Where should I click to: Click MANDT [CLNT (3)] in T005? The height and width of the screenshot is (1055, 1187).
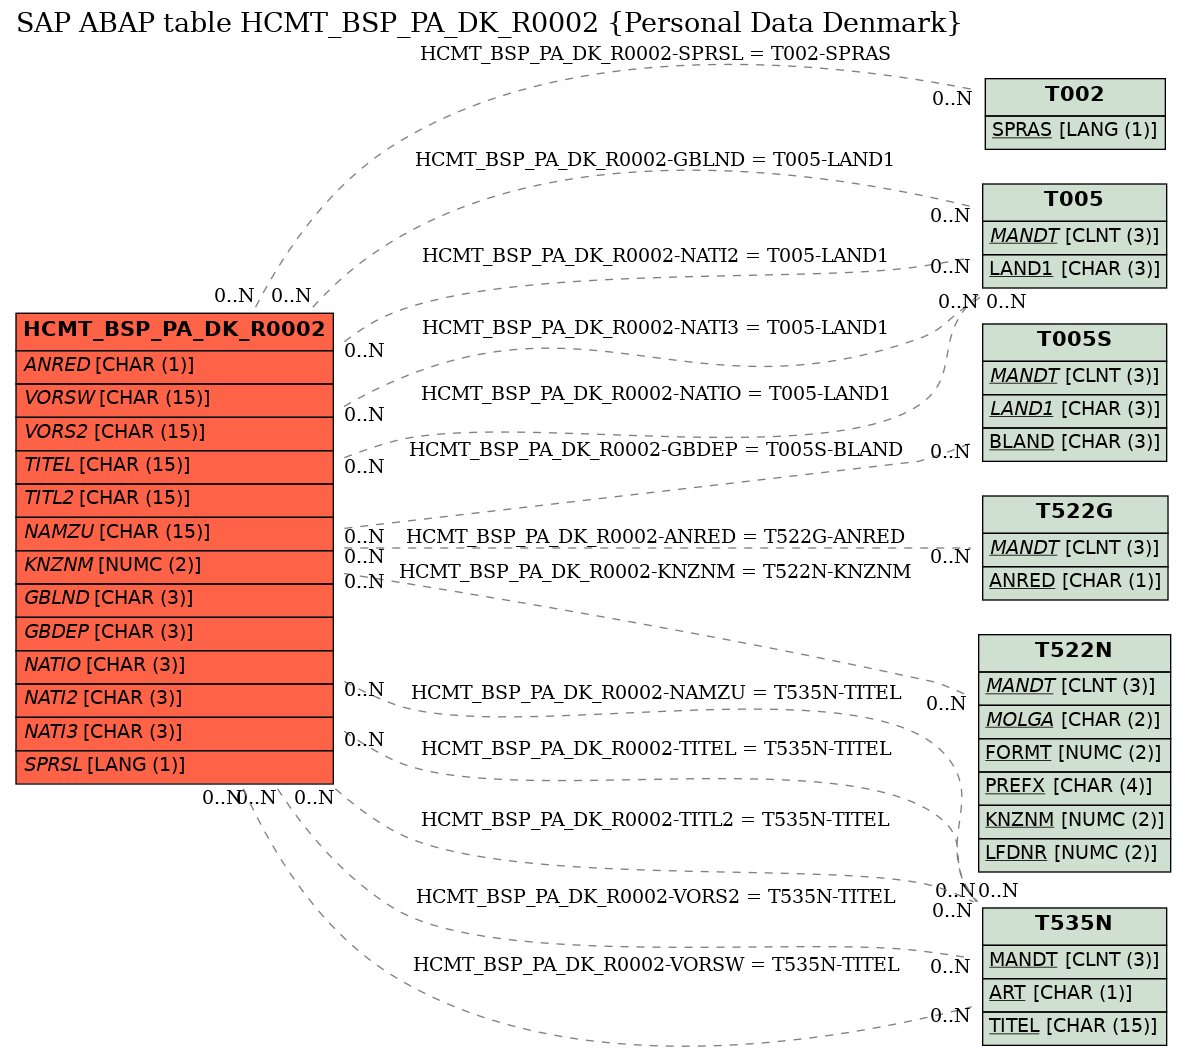pyautogui.click(x=1073, y=238)
